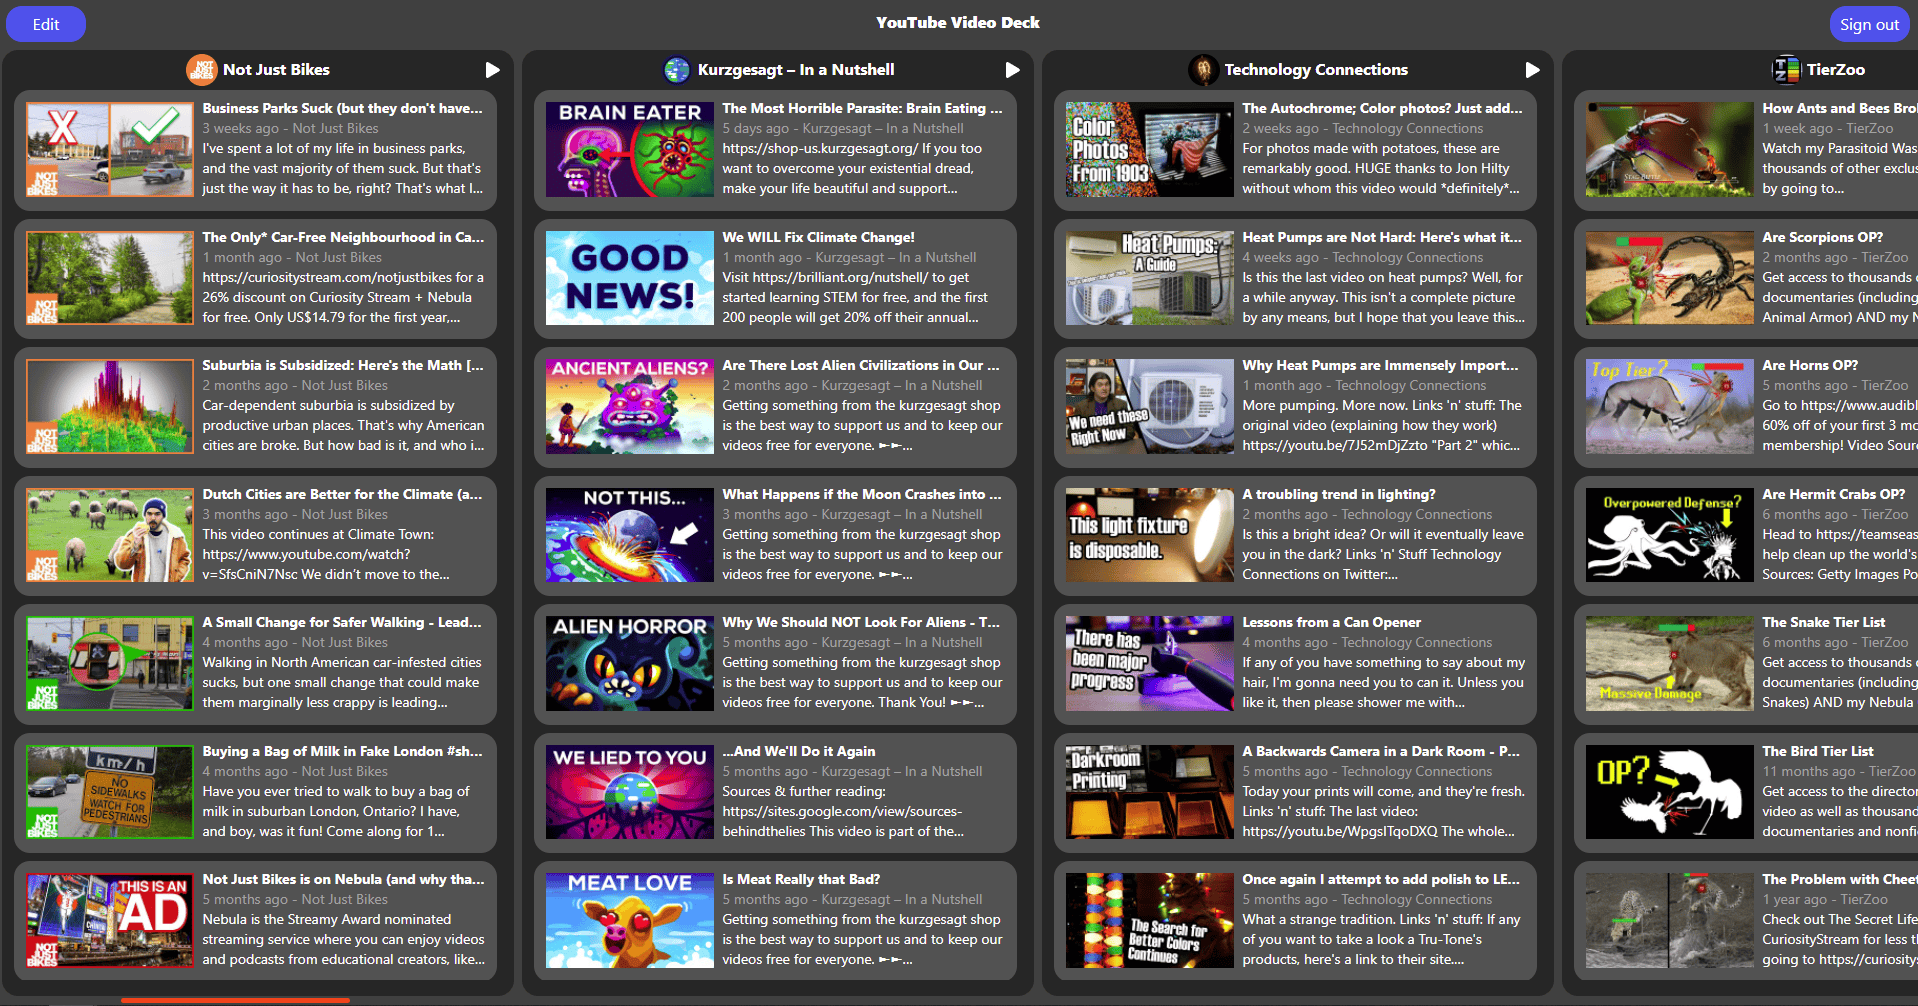Image resolution: width=1918 pixels, height=1006 pixels.
Task: Click '11 months ago - TierZoo' text
Action: [1838, 771]
